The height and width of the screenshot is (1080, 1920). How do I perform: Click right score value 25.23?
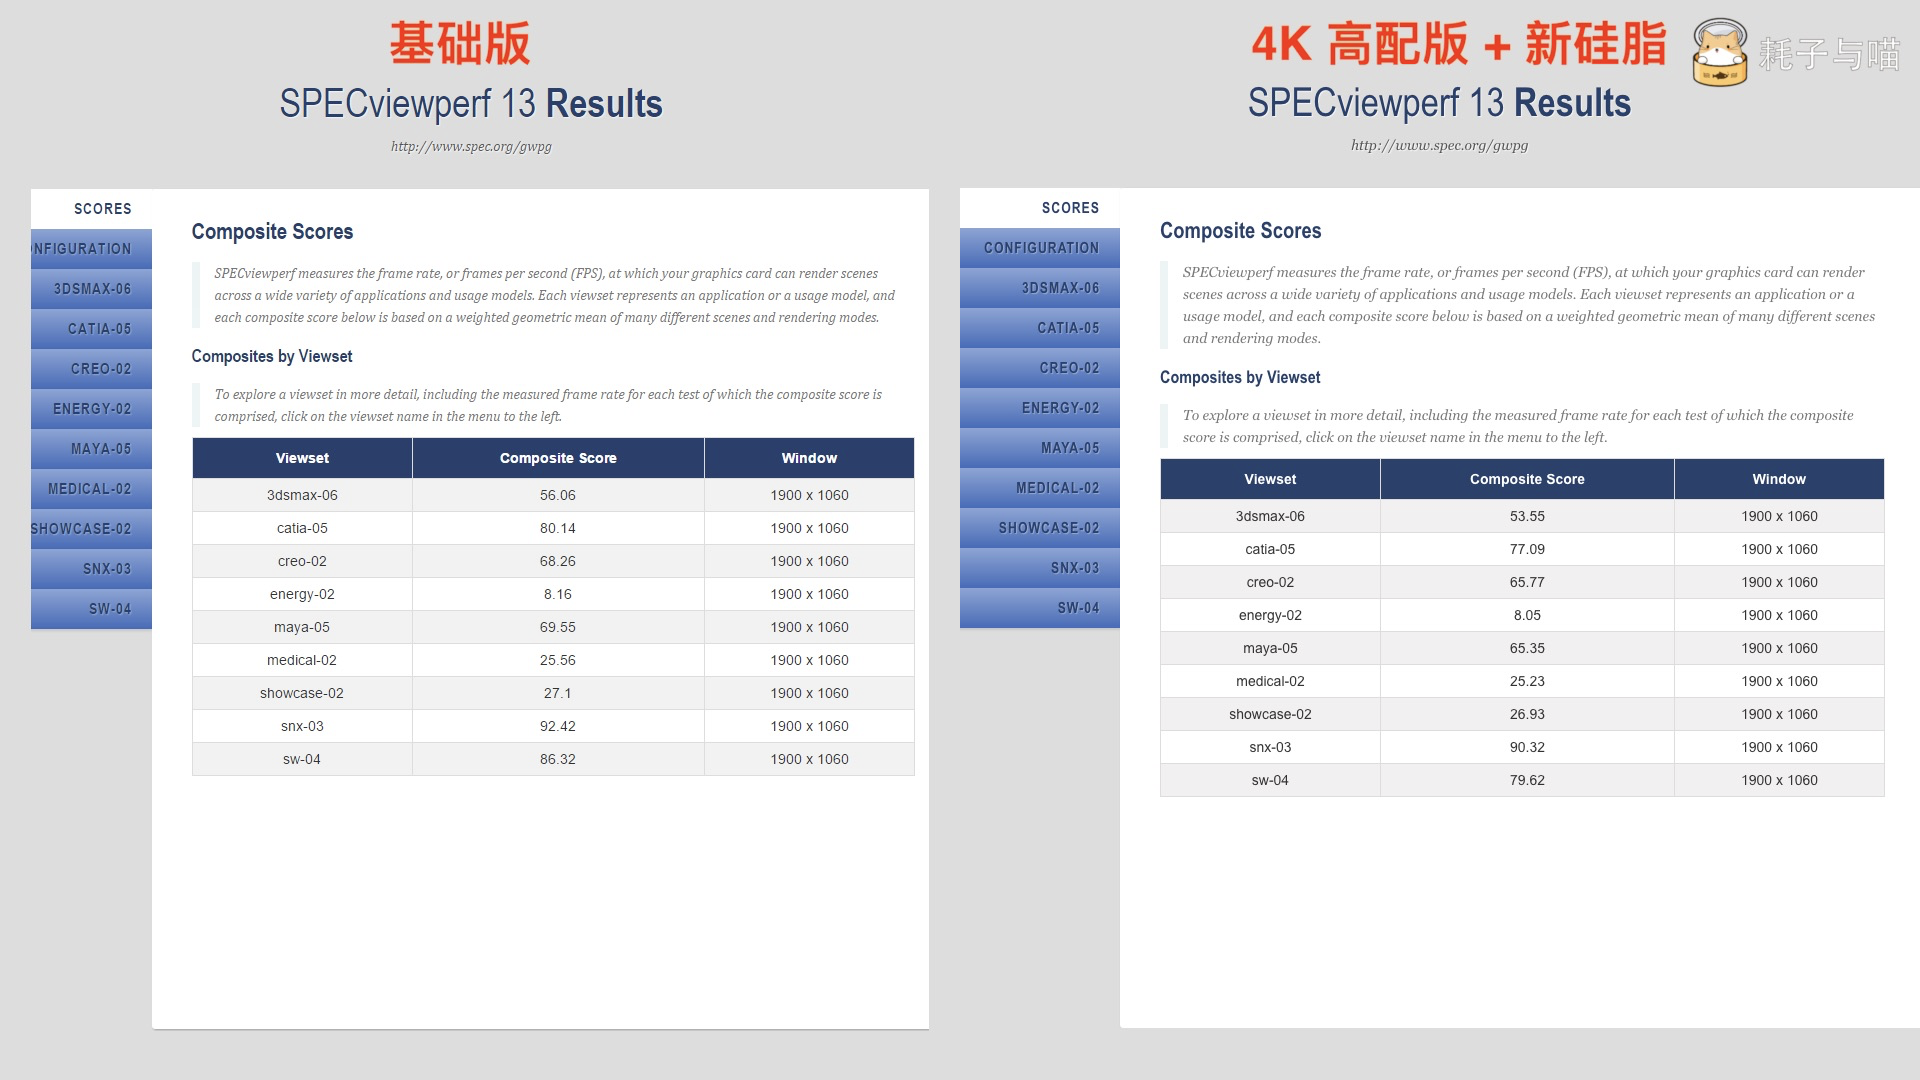coord(1527,681)
